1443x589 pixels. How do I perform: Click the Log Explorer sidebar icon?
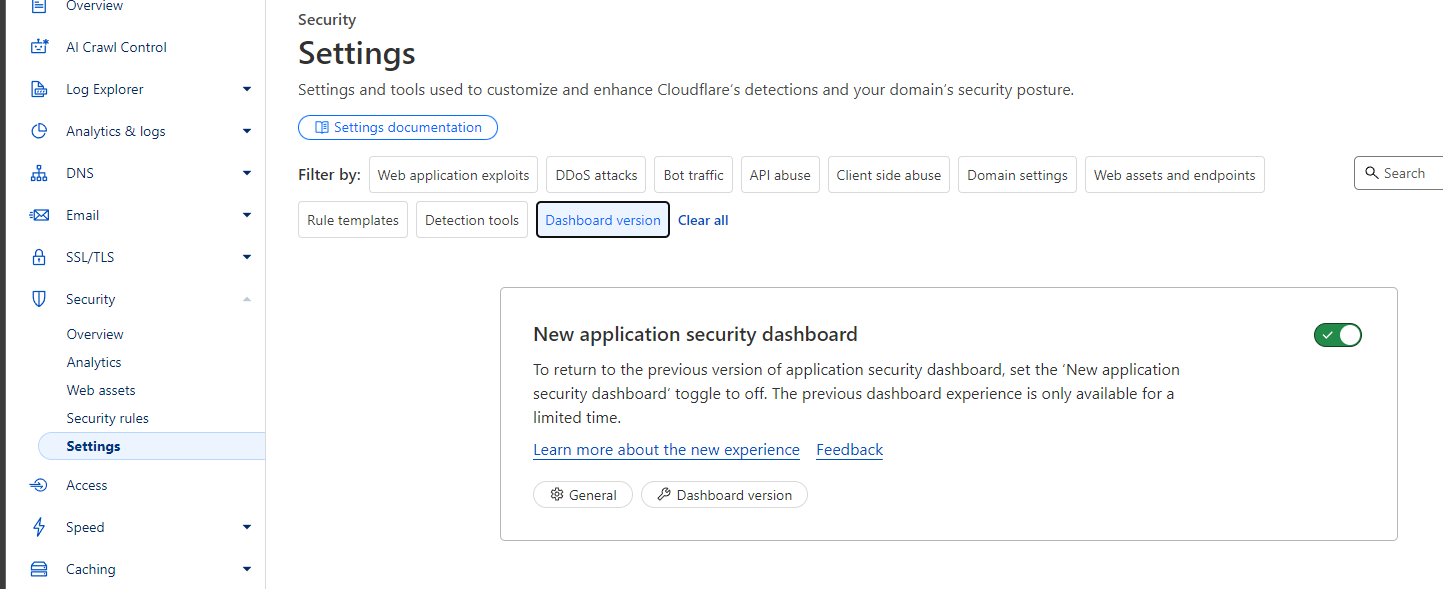point(39,89)
